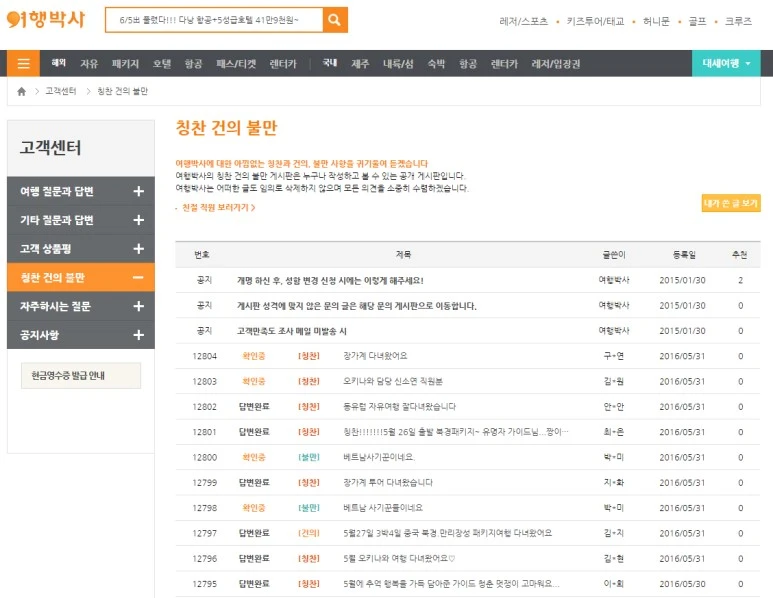Click the 현금영수증 발급 안내 button
The height and width of the screenshot is (598, 773).
coord(81,376)
